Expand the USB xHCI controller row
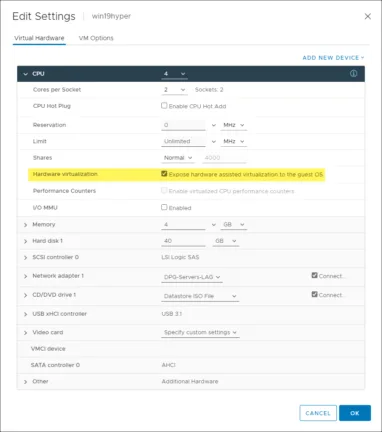The image size is (382, 432). [26, 314]
